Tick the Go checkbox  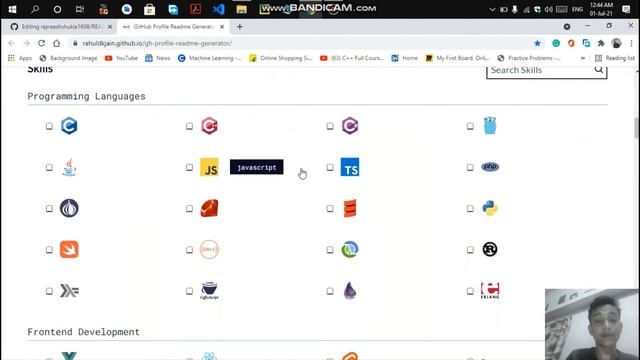[x=470, y=126]
